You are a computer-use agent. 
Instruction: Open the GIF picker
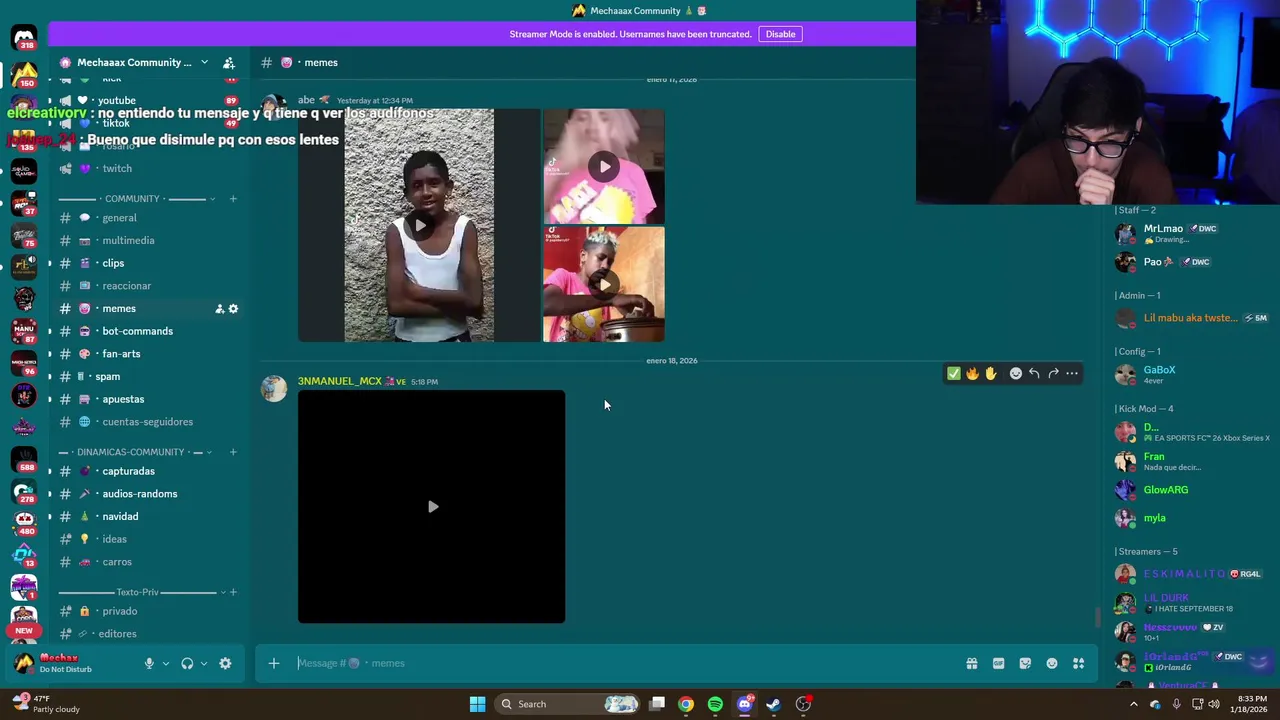pos(998,663)
